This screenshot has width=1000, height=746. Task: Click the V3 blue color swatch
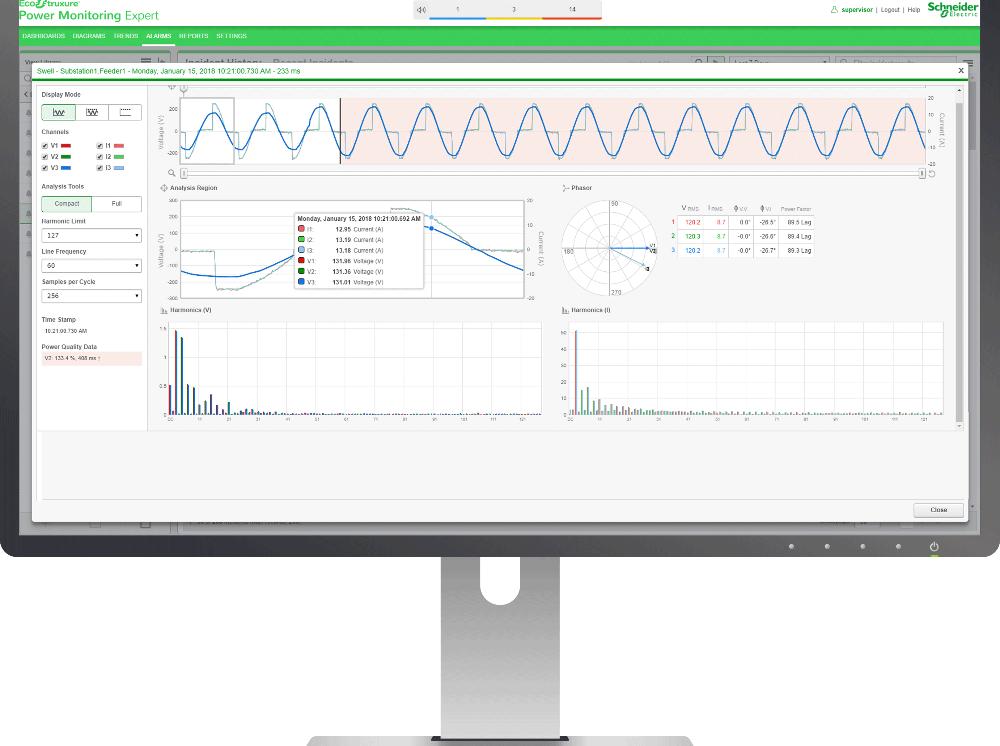pos(66,168)
